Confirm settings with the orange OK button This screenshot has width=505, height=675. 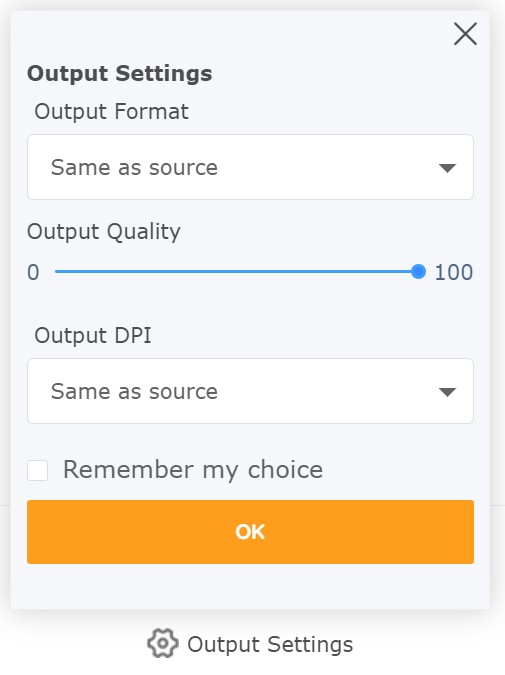tap(250, 532)
